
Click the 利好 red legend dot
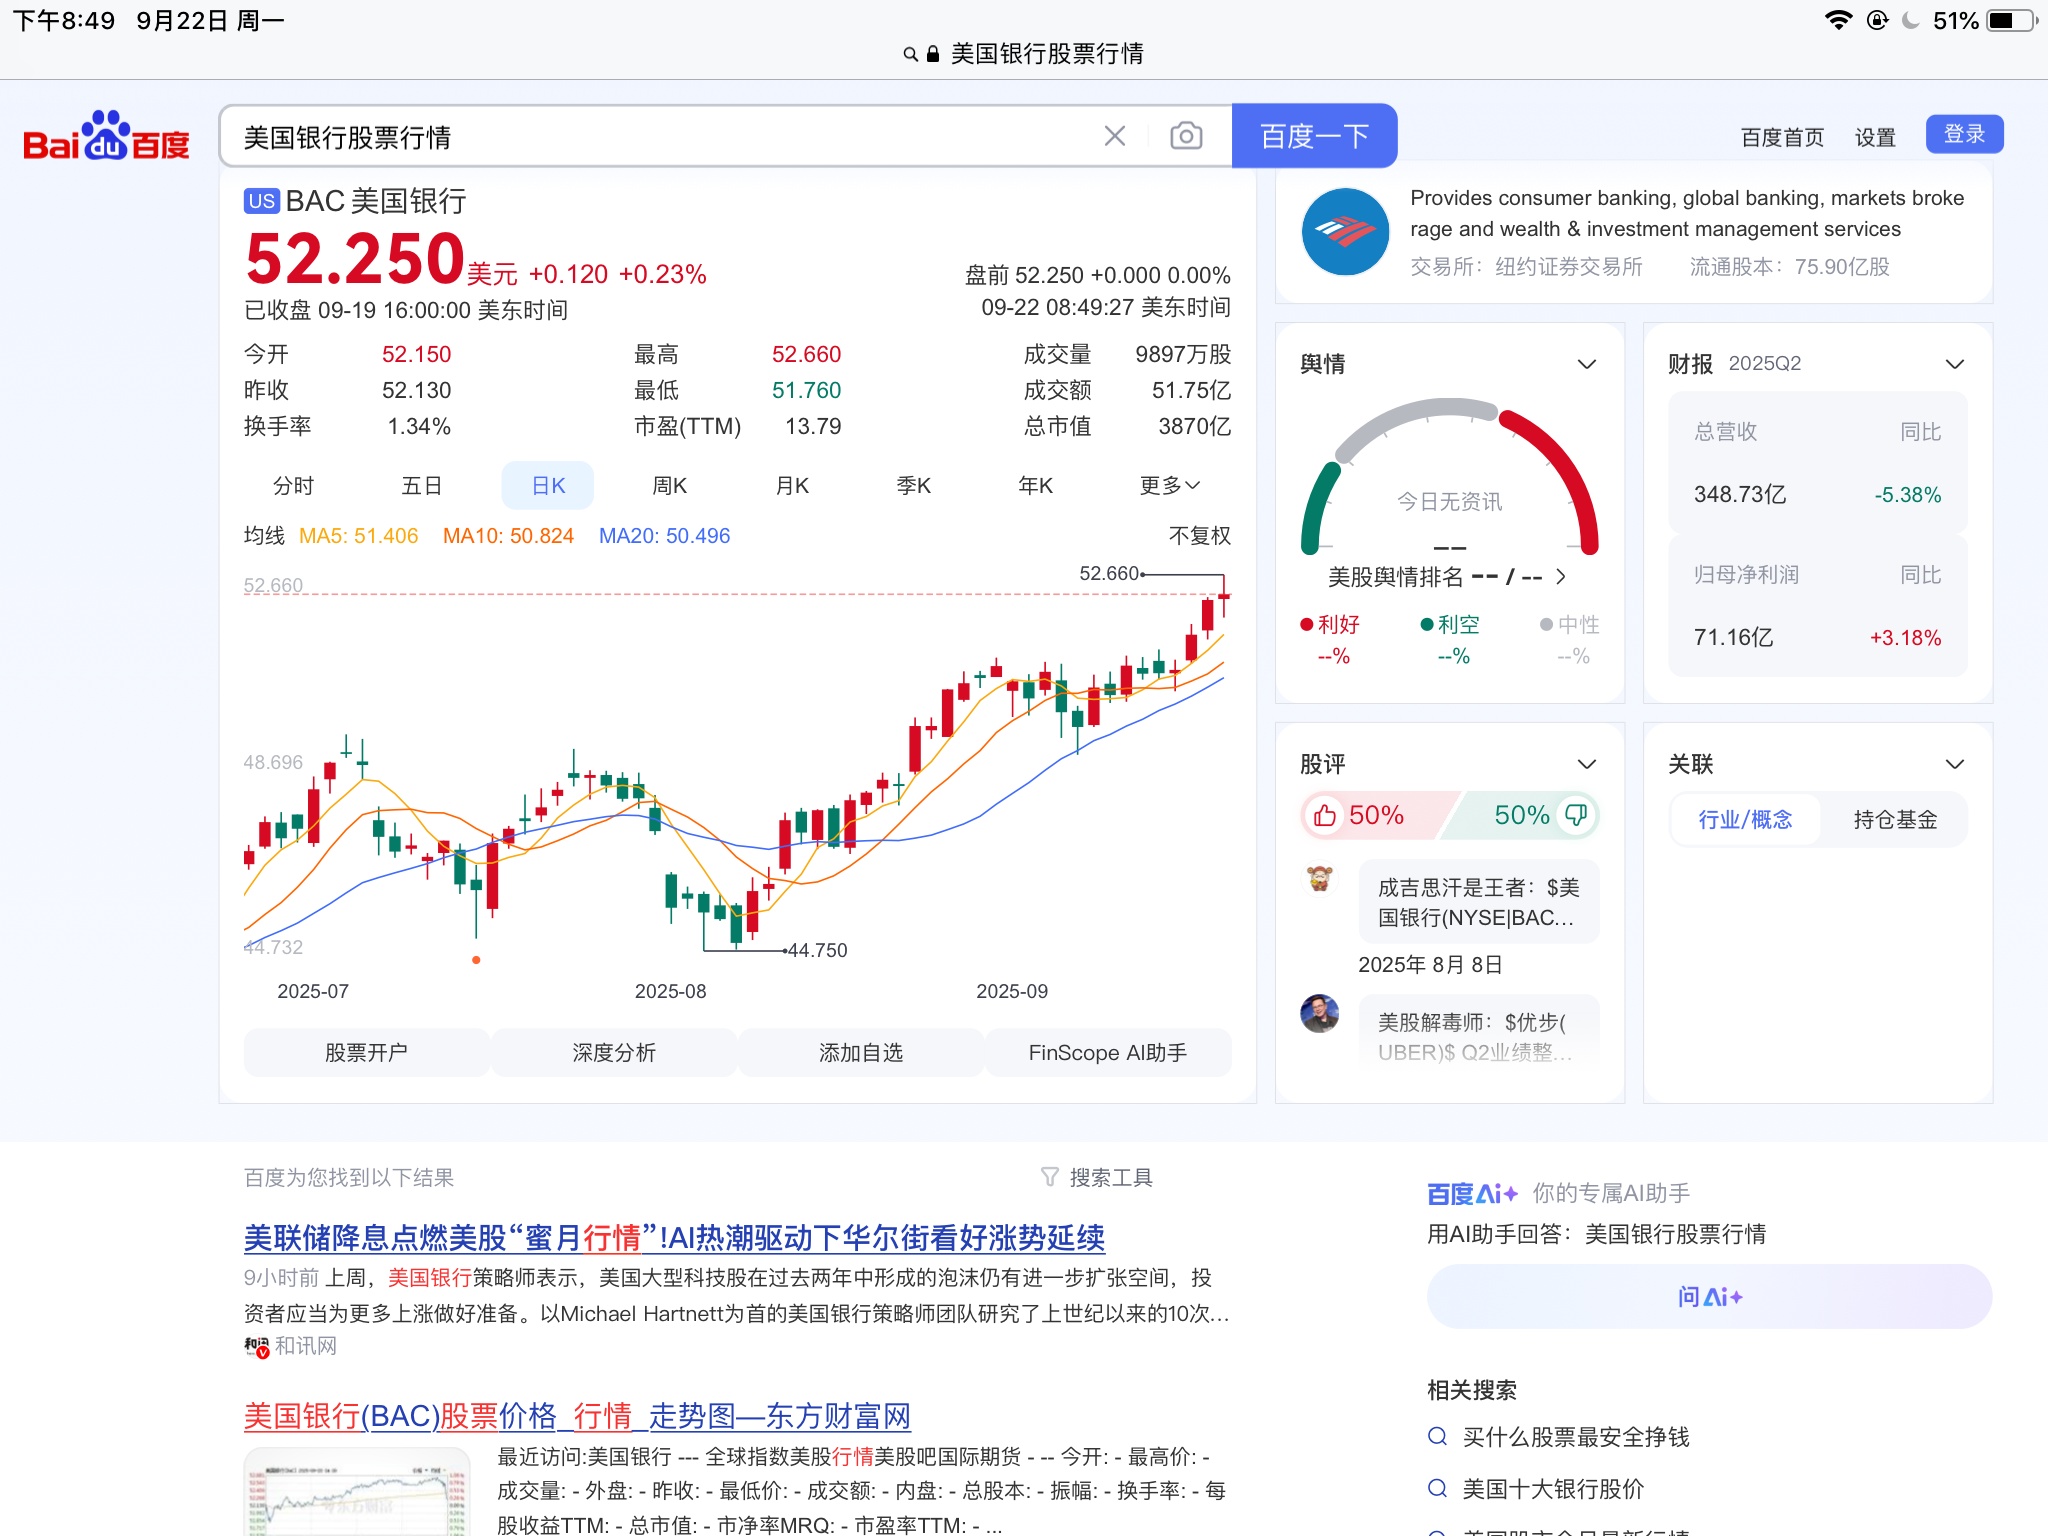tap(1306, 625)
